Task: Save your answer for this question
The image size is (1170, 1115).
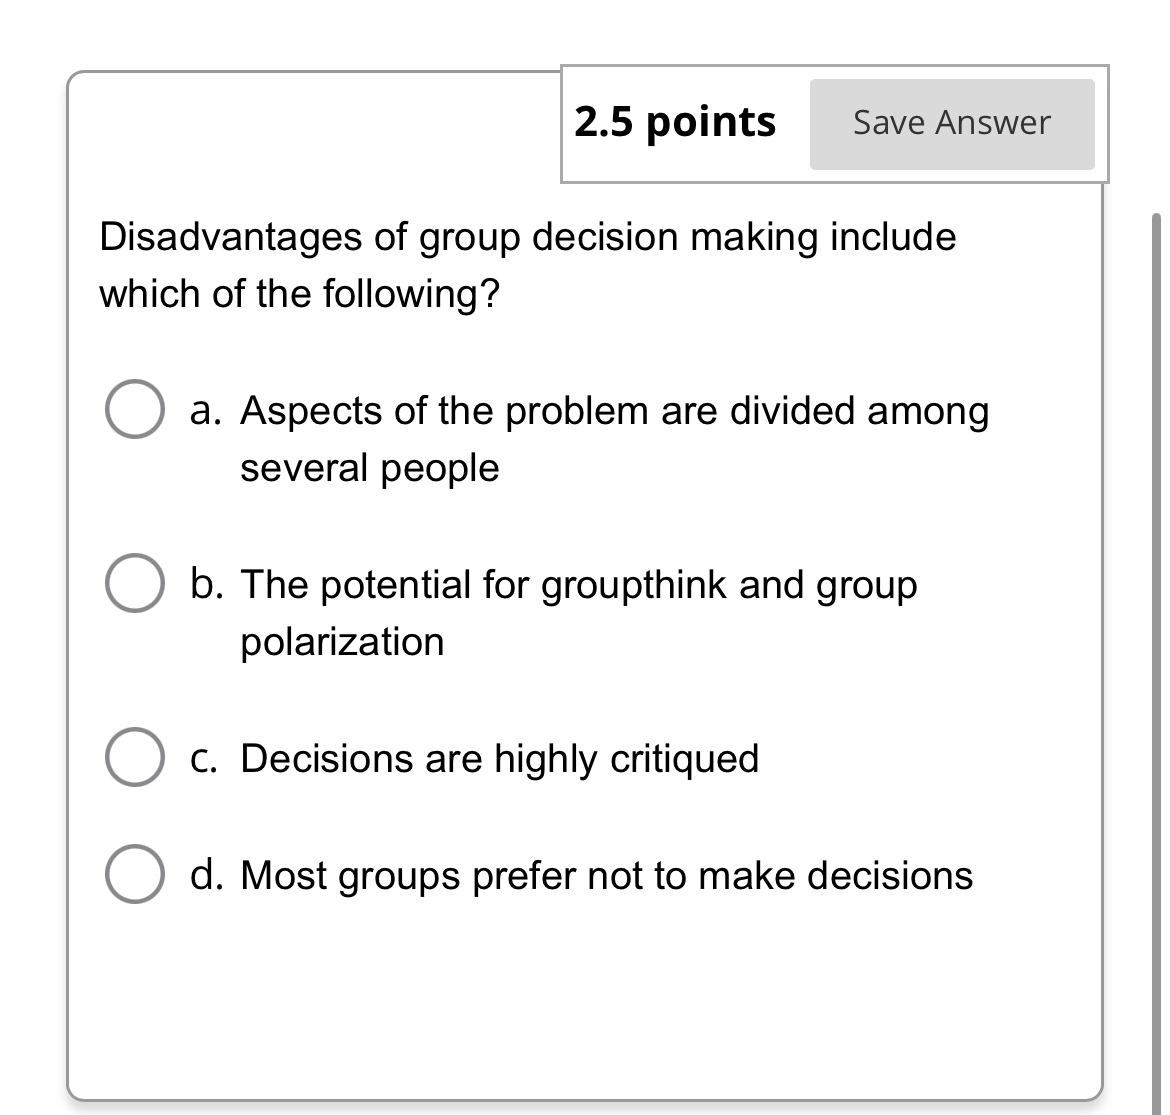Action: 951,122
